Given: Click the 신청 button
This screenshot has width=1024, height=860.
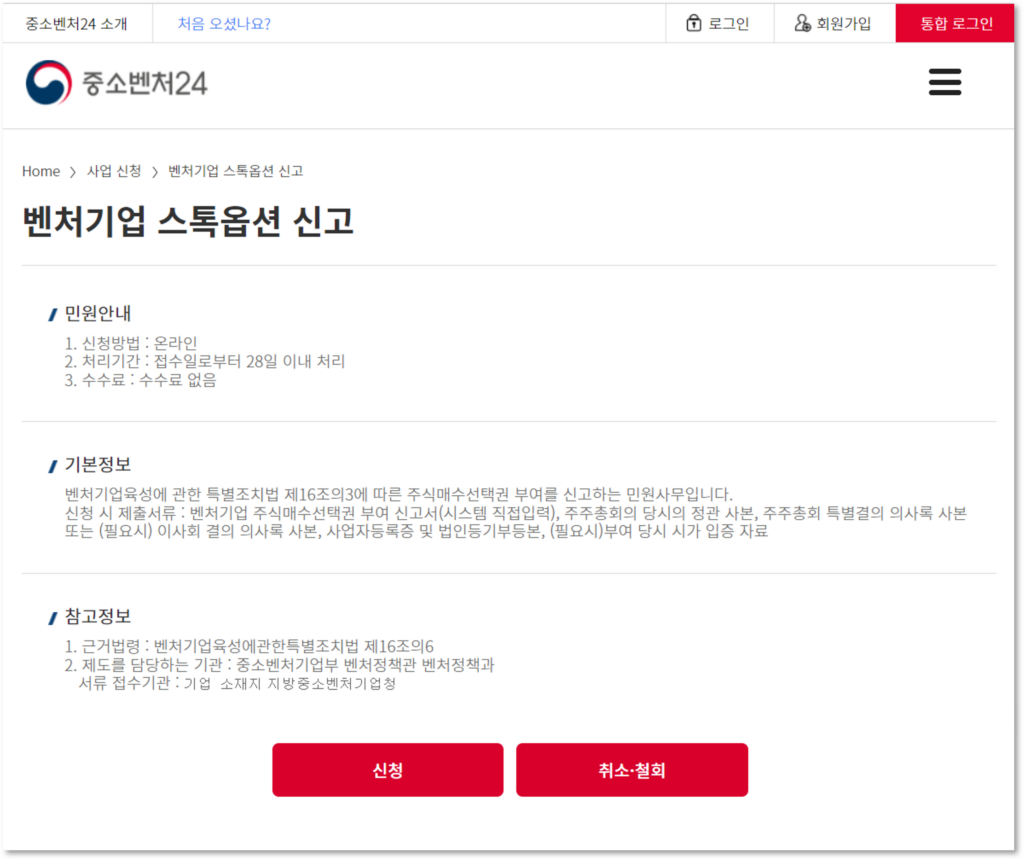Looking at the screenshot, I should 388,770.
